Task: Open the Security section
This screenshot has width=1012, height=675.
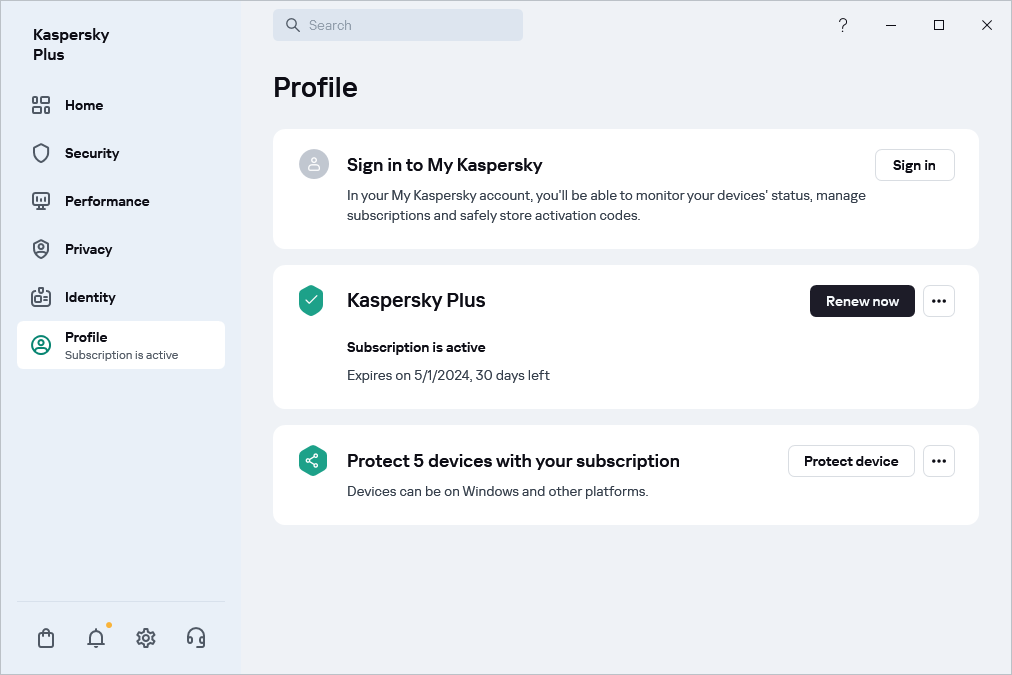Action: [x=92, y=153]
